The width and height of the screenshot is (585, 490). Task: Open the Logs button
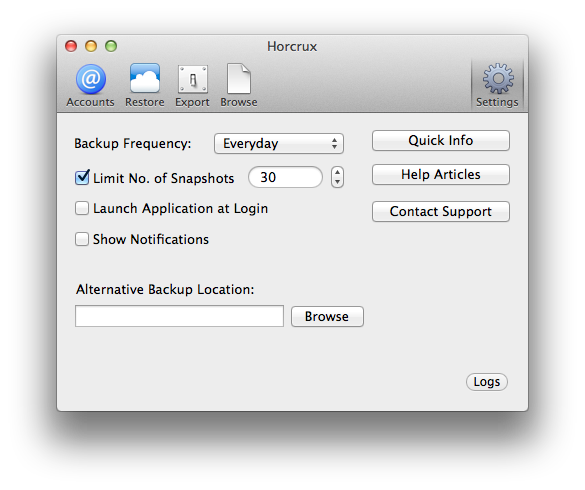click(487, 382)
